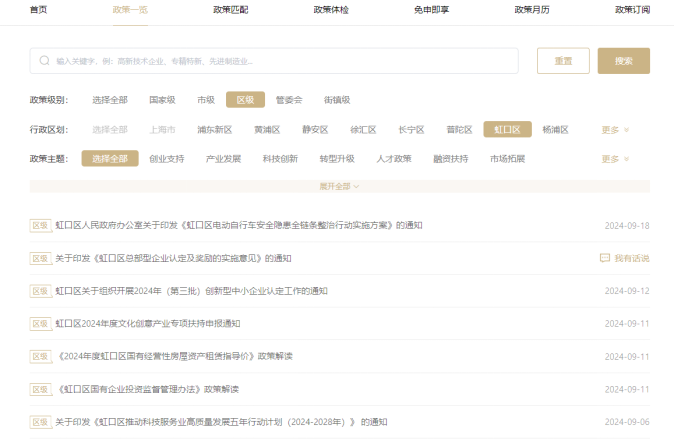This screenshot has width=674, height=440.
Task: Filter theme by 产业发展
Action: tap(224, 159)
